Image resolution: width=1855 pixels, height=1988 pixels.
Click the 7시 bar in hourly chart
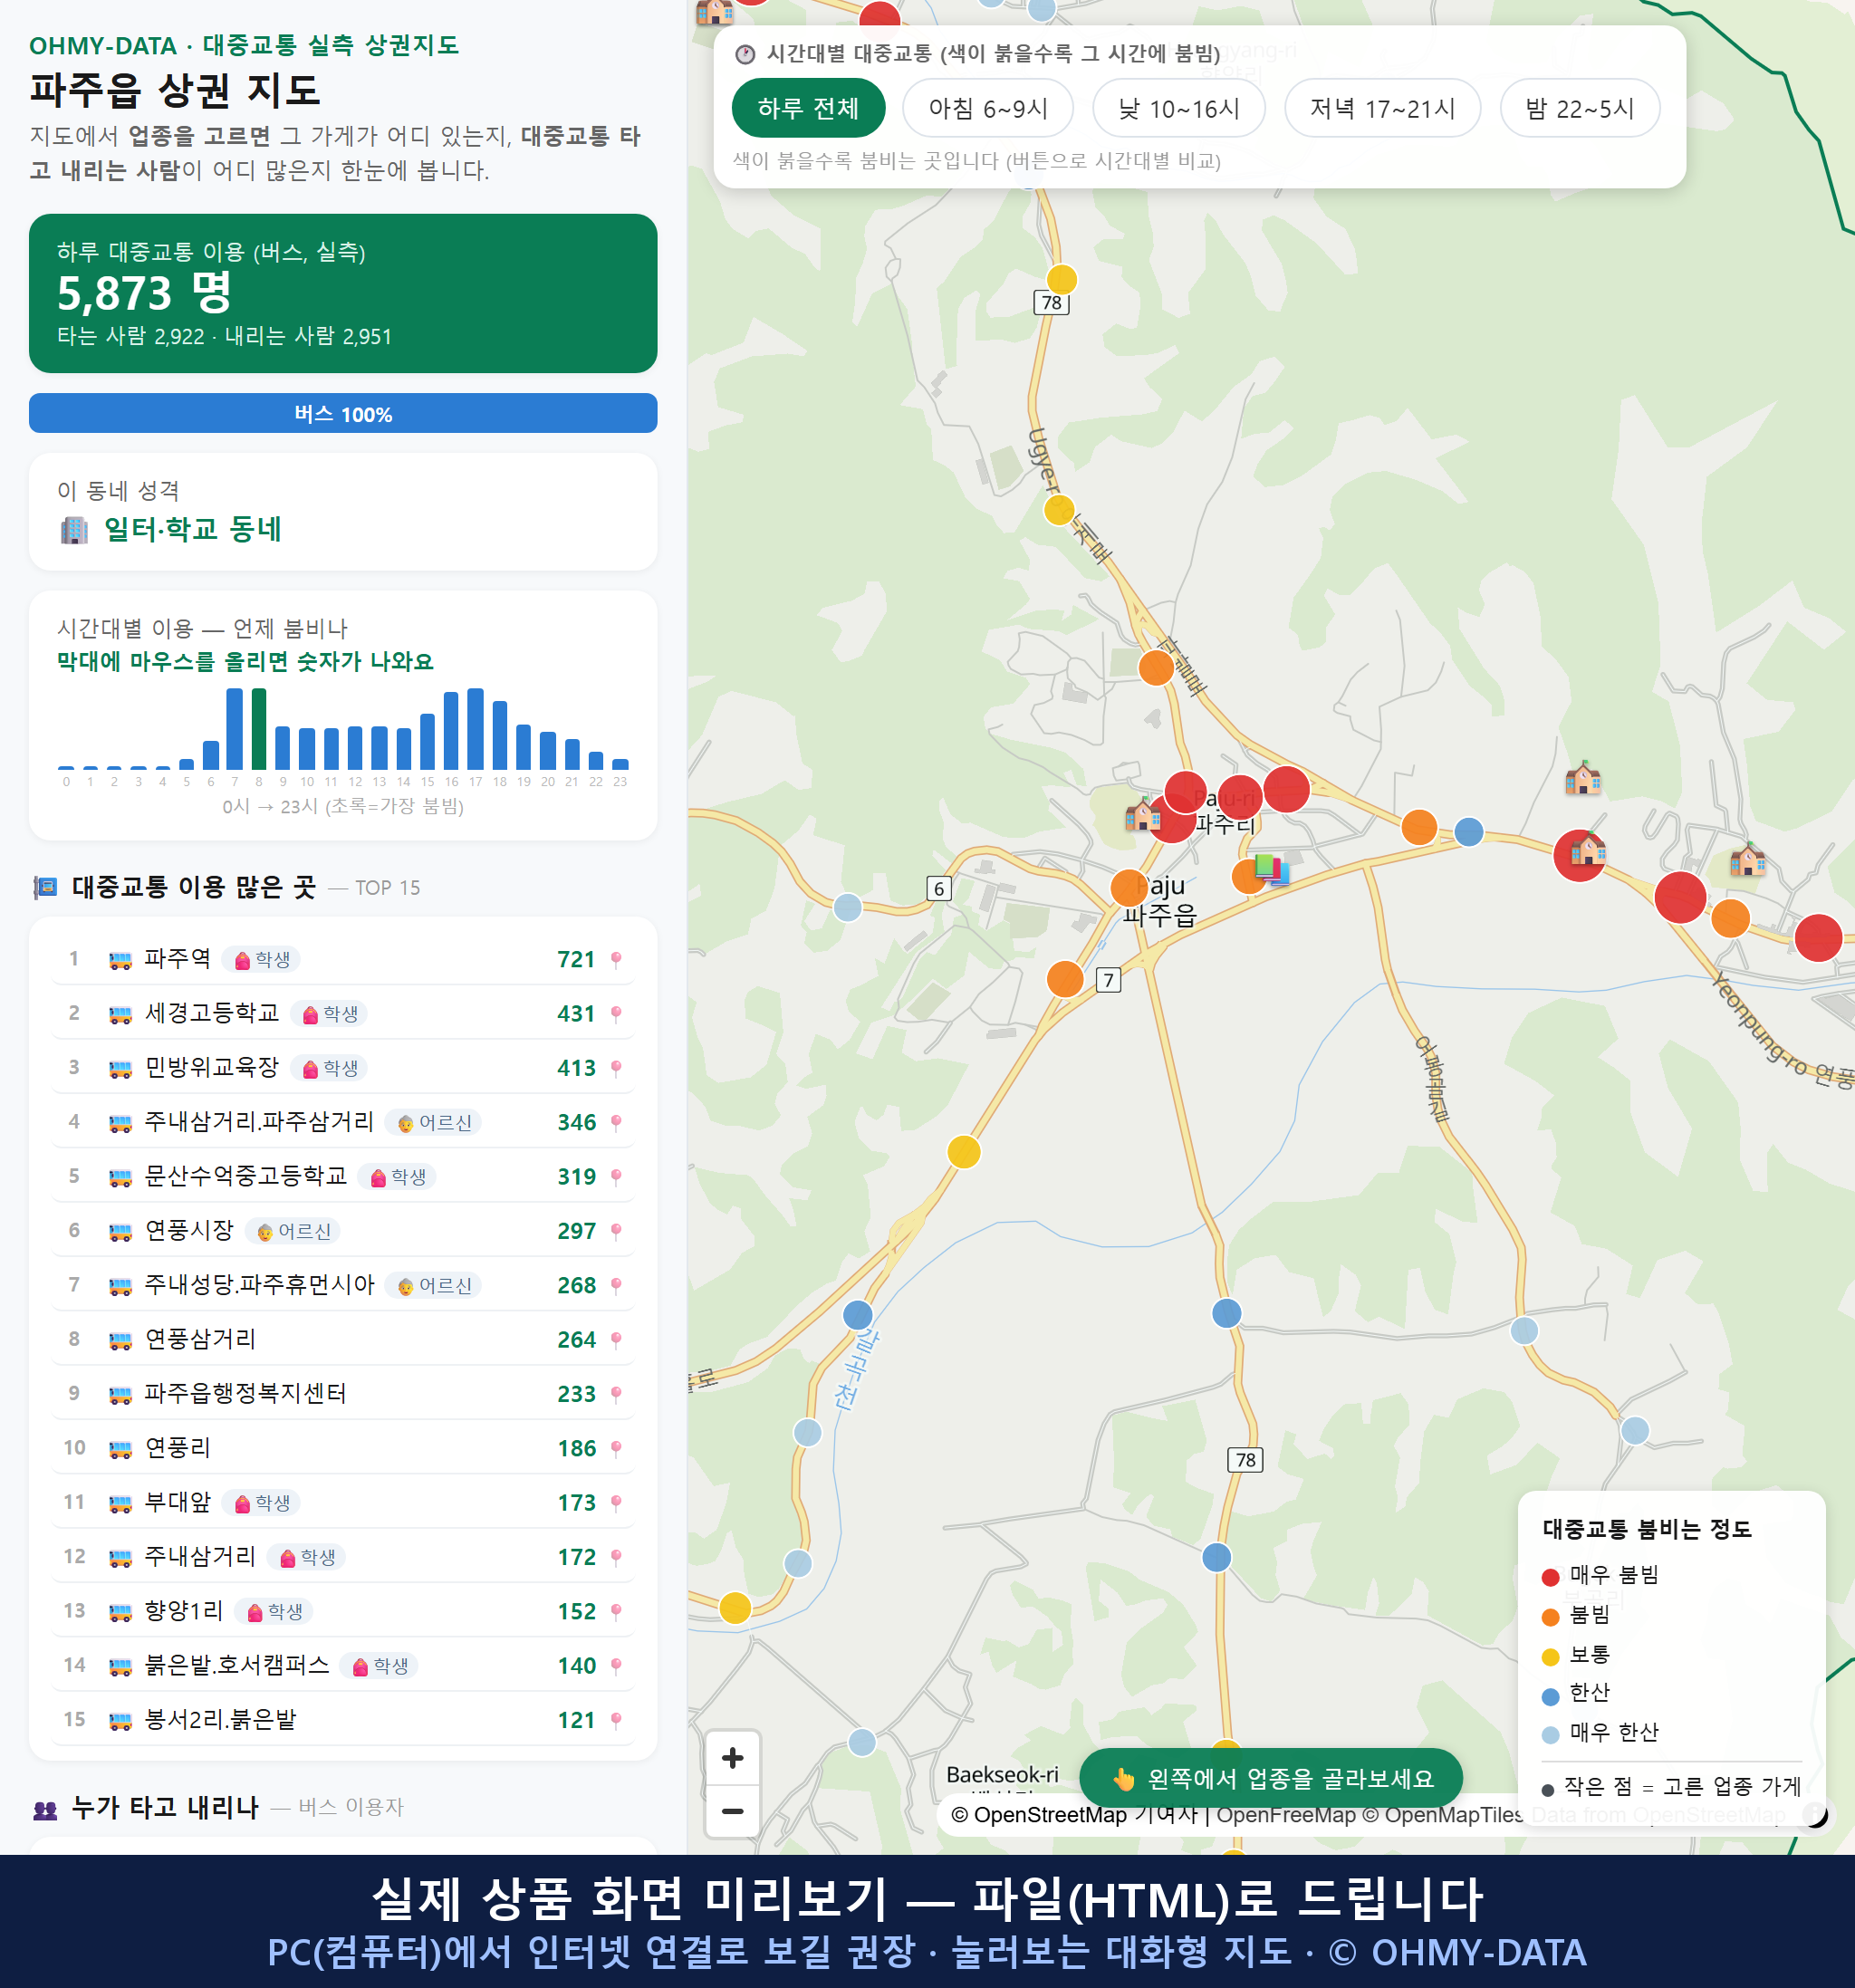[235, 728]
